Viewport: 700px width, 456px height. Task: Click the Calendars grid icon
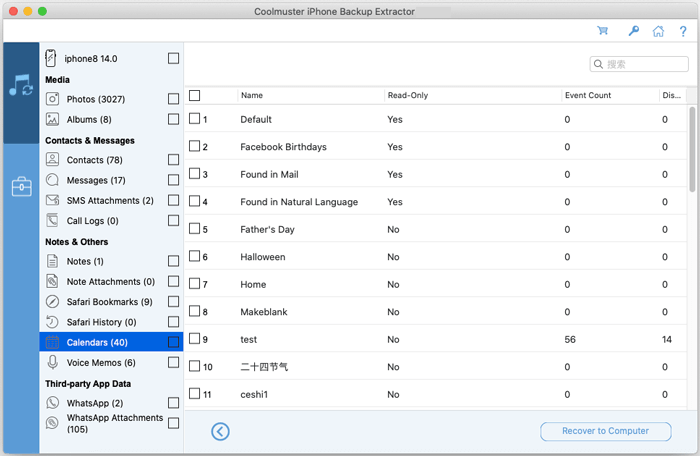(x=52, y=342)
